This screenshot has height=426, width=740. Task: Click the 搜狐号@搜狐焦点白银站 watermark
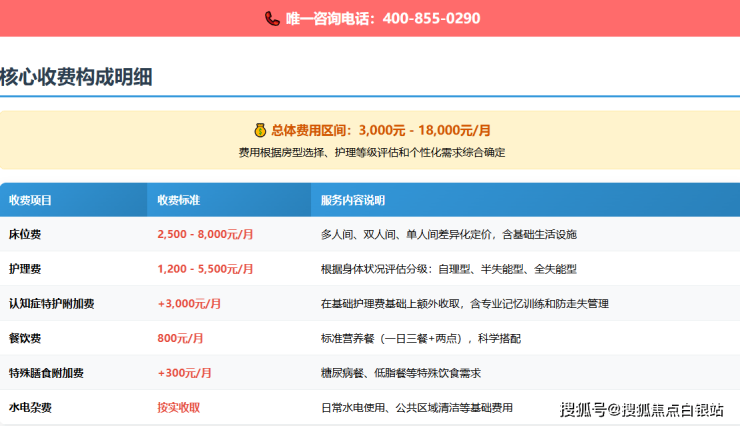642,408
